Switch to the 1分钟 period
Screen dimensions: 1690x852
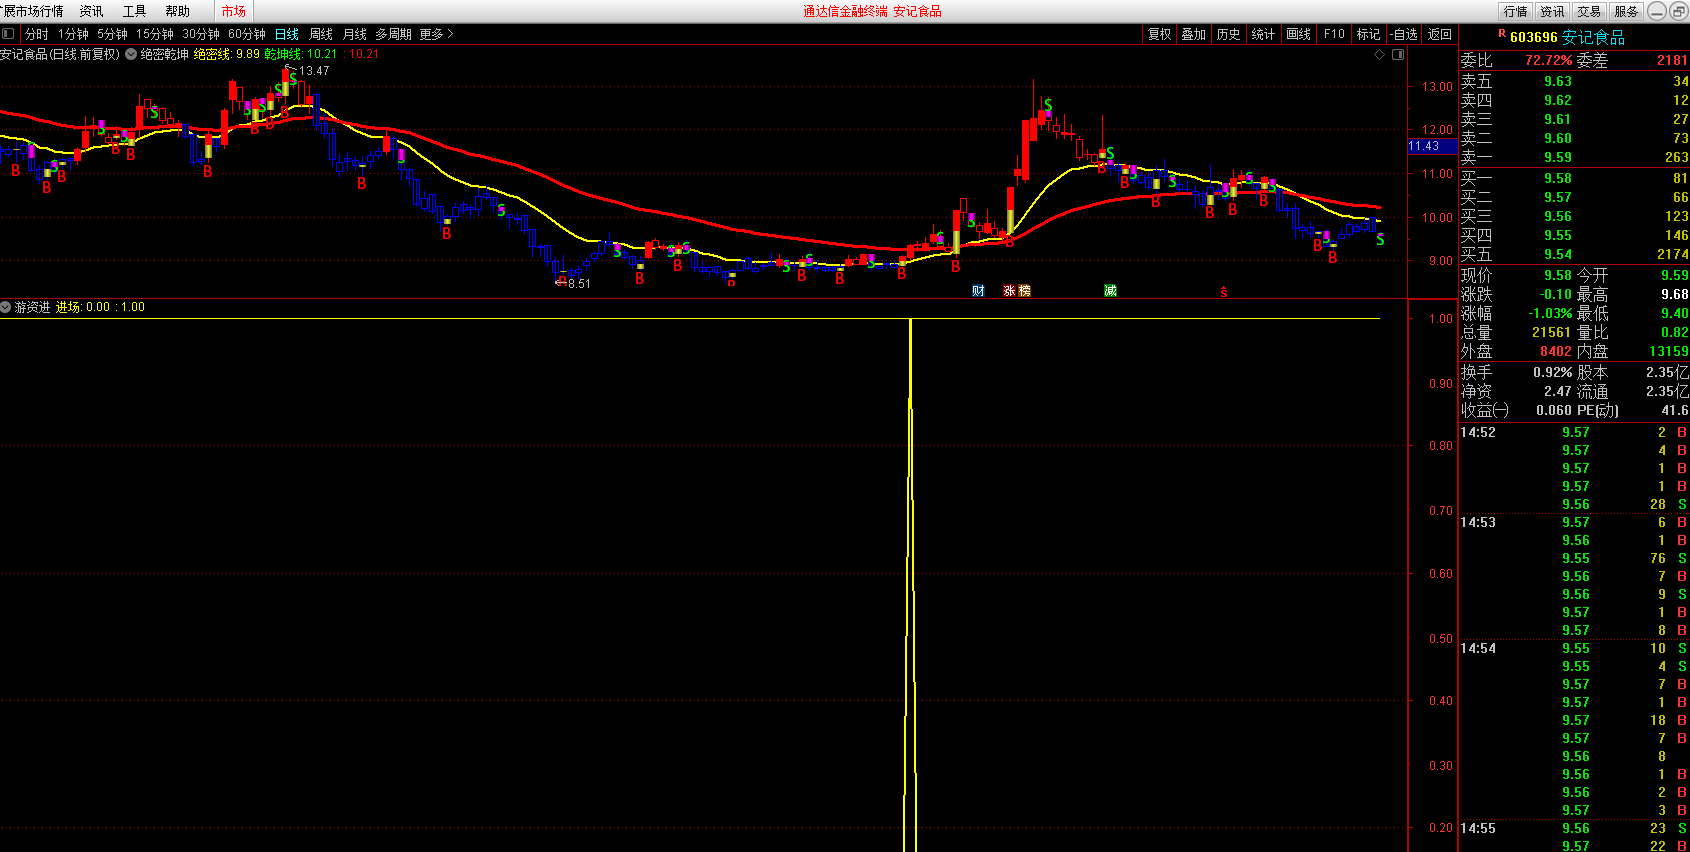pyautogui.click(x=73, y=34)
